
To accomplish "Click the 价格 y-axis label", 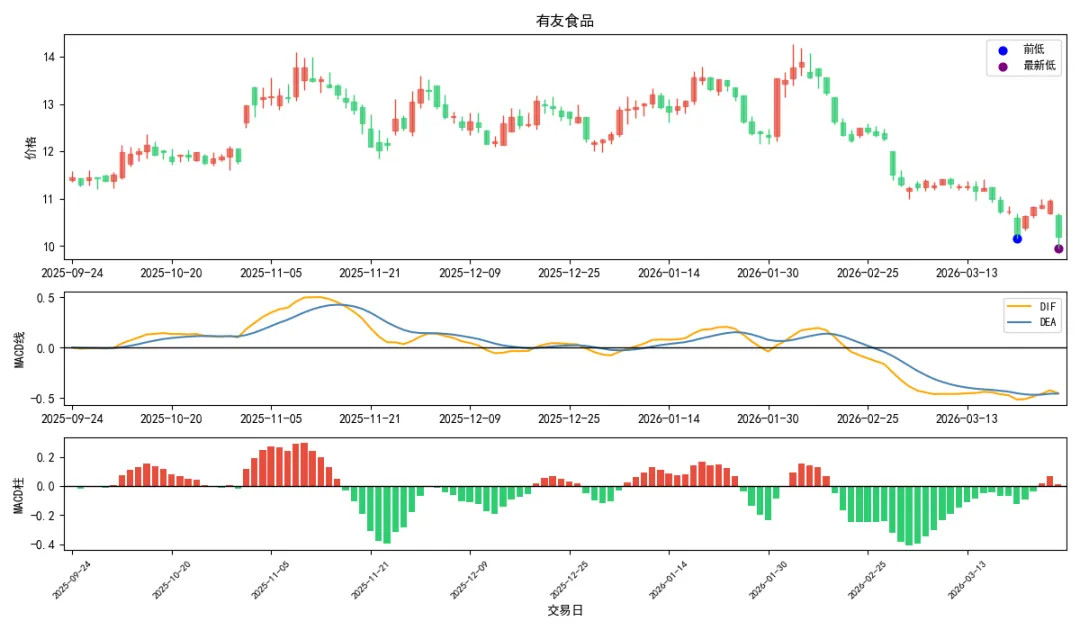I will [x=30, y=147].
